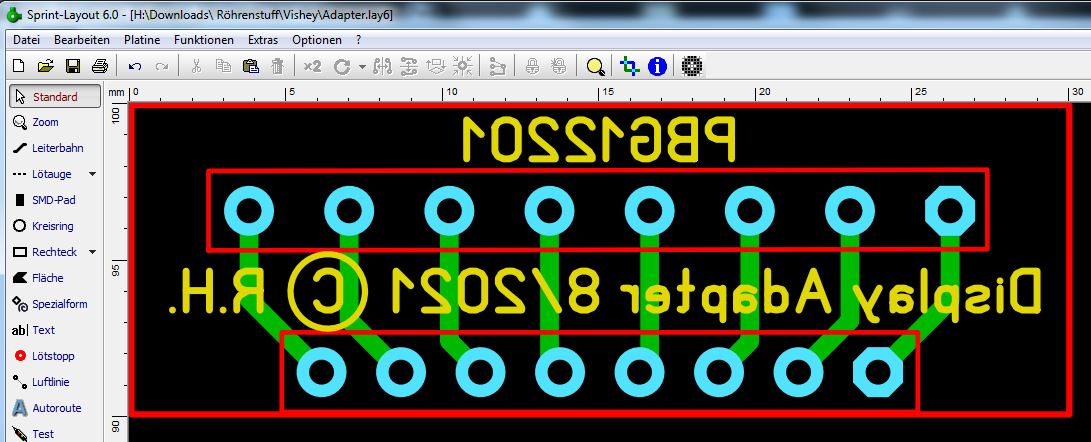The height and width of the screenshot is (442, 1091).
Task: Click the magnifier search icon in toolbar
Action: 595,67
